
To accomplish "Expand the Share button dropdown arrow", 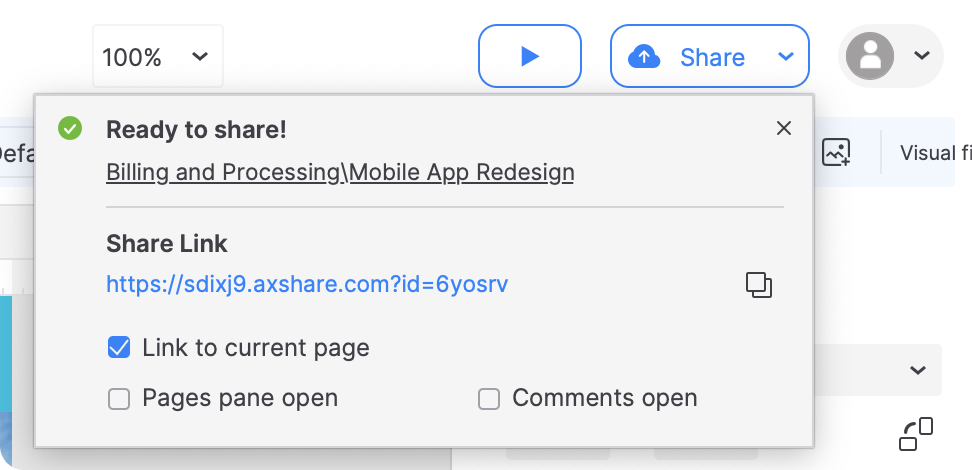I will pos(786,57).
